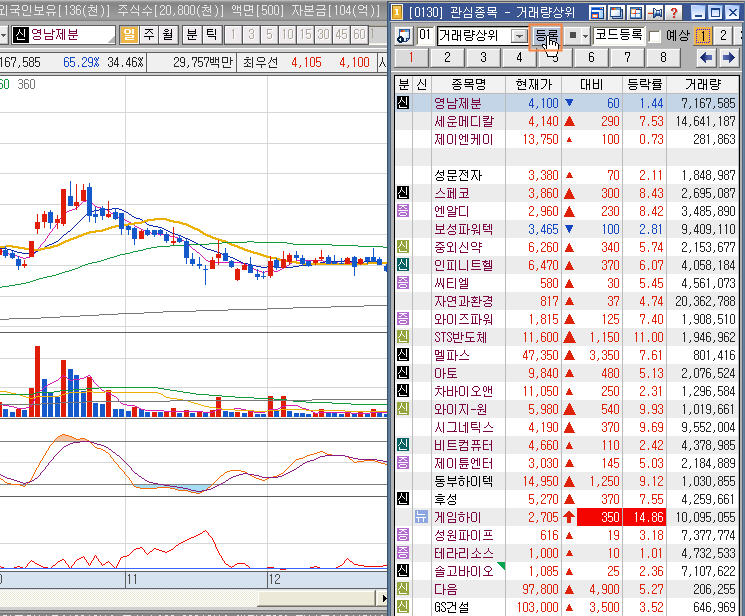The width and height of the screenshot is (745, 616).
Task: Click the 신 badge next to 스페코
Action: click(x=403, y=192)
